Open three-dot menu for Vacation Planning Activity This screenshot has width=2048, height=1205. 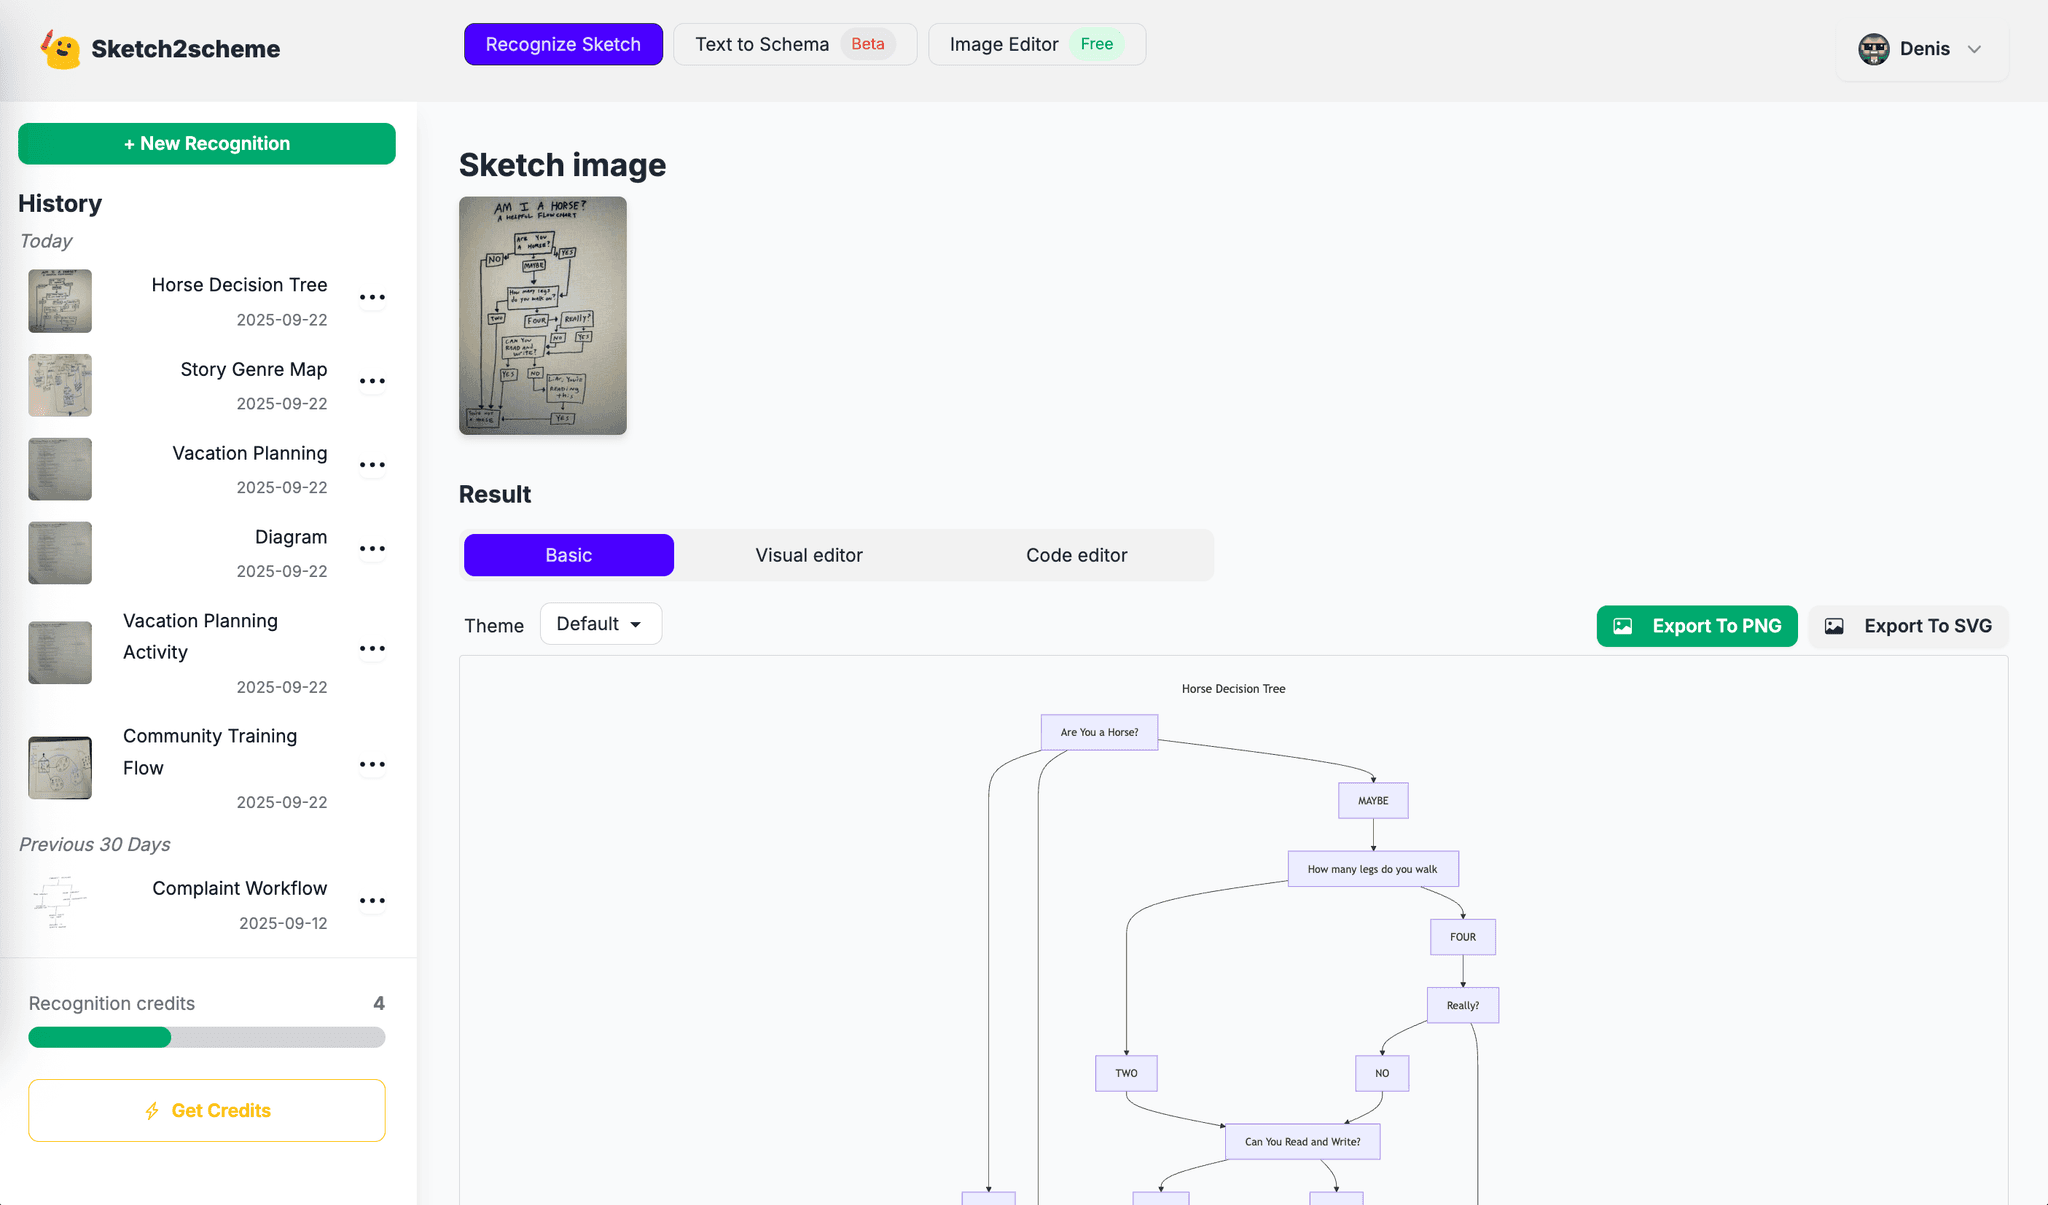[x=372, y=648]
